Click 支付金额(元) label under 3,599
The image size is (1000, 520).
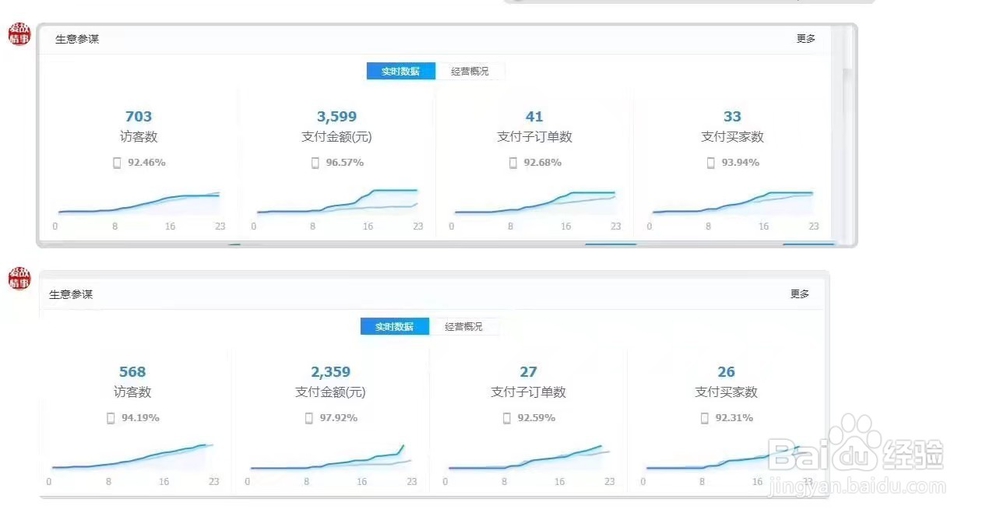[337, 137]
